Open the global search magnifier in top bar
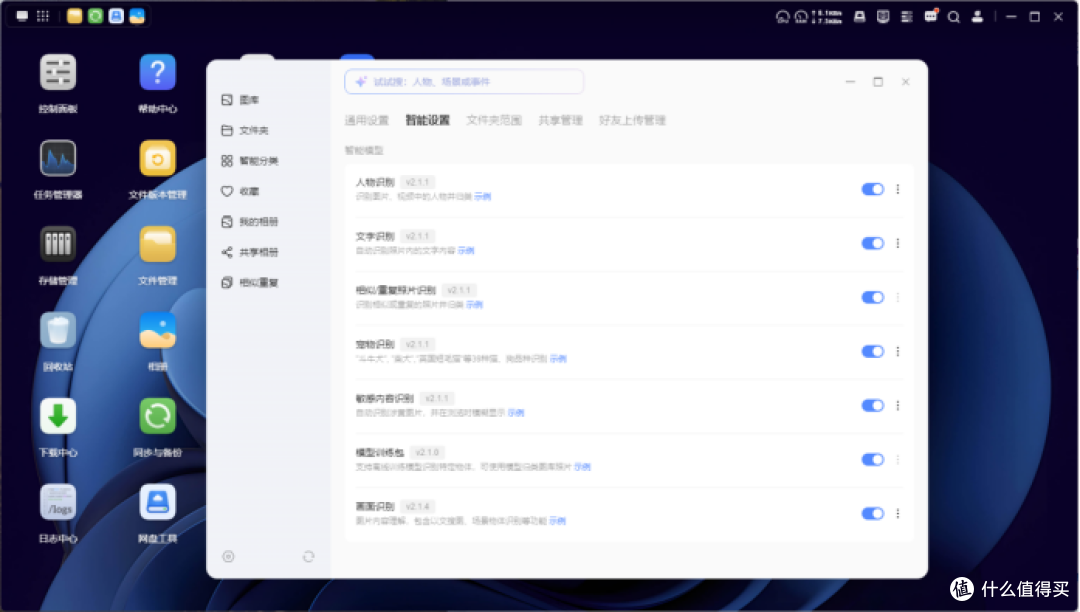Screen dimensions: 1080x612 954,17
